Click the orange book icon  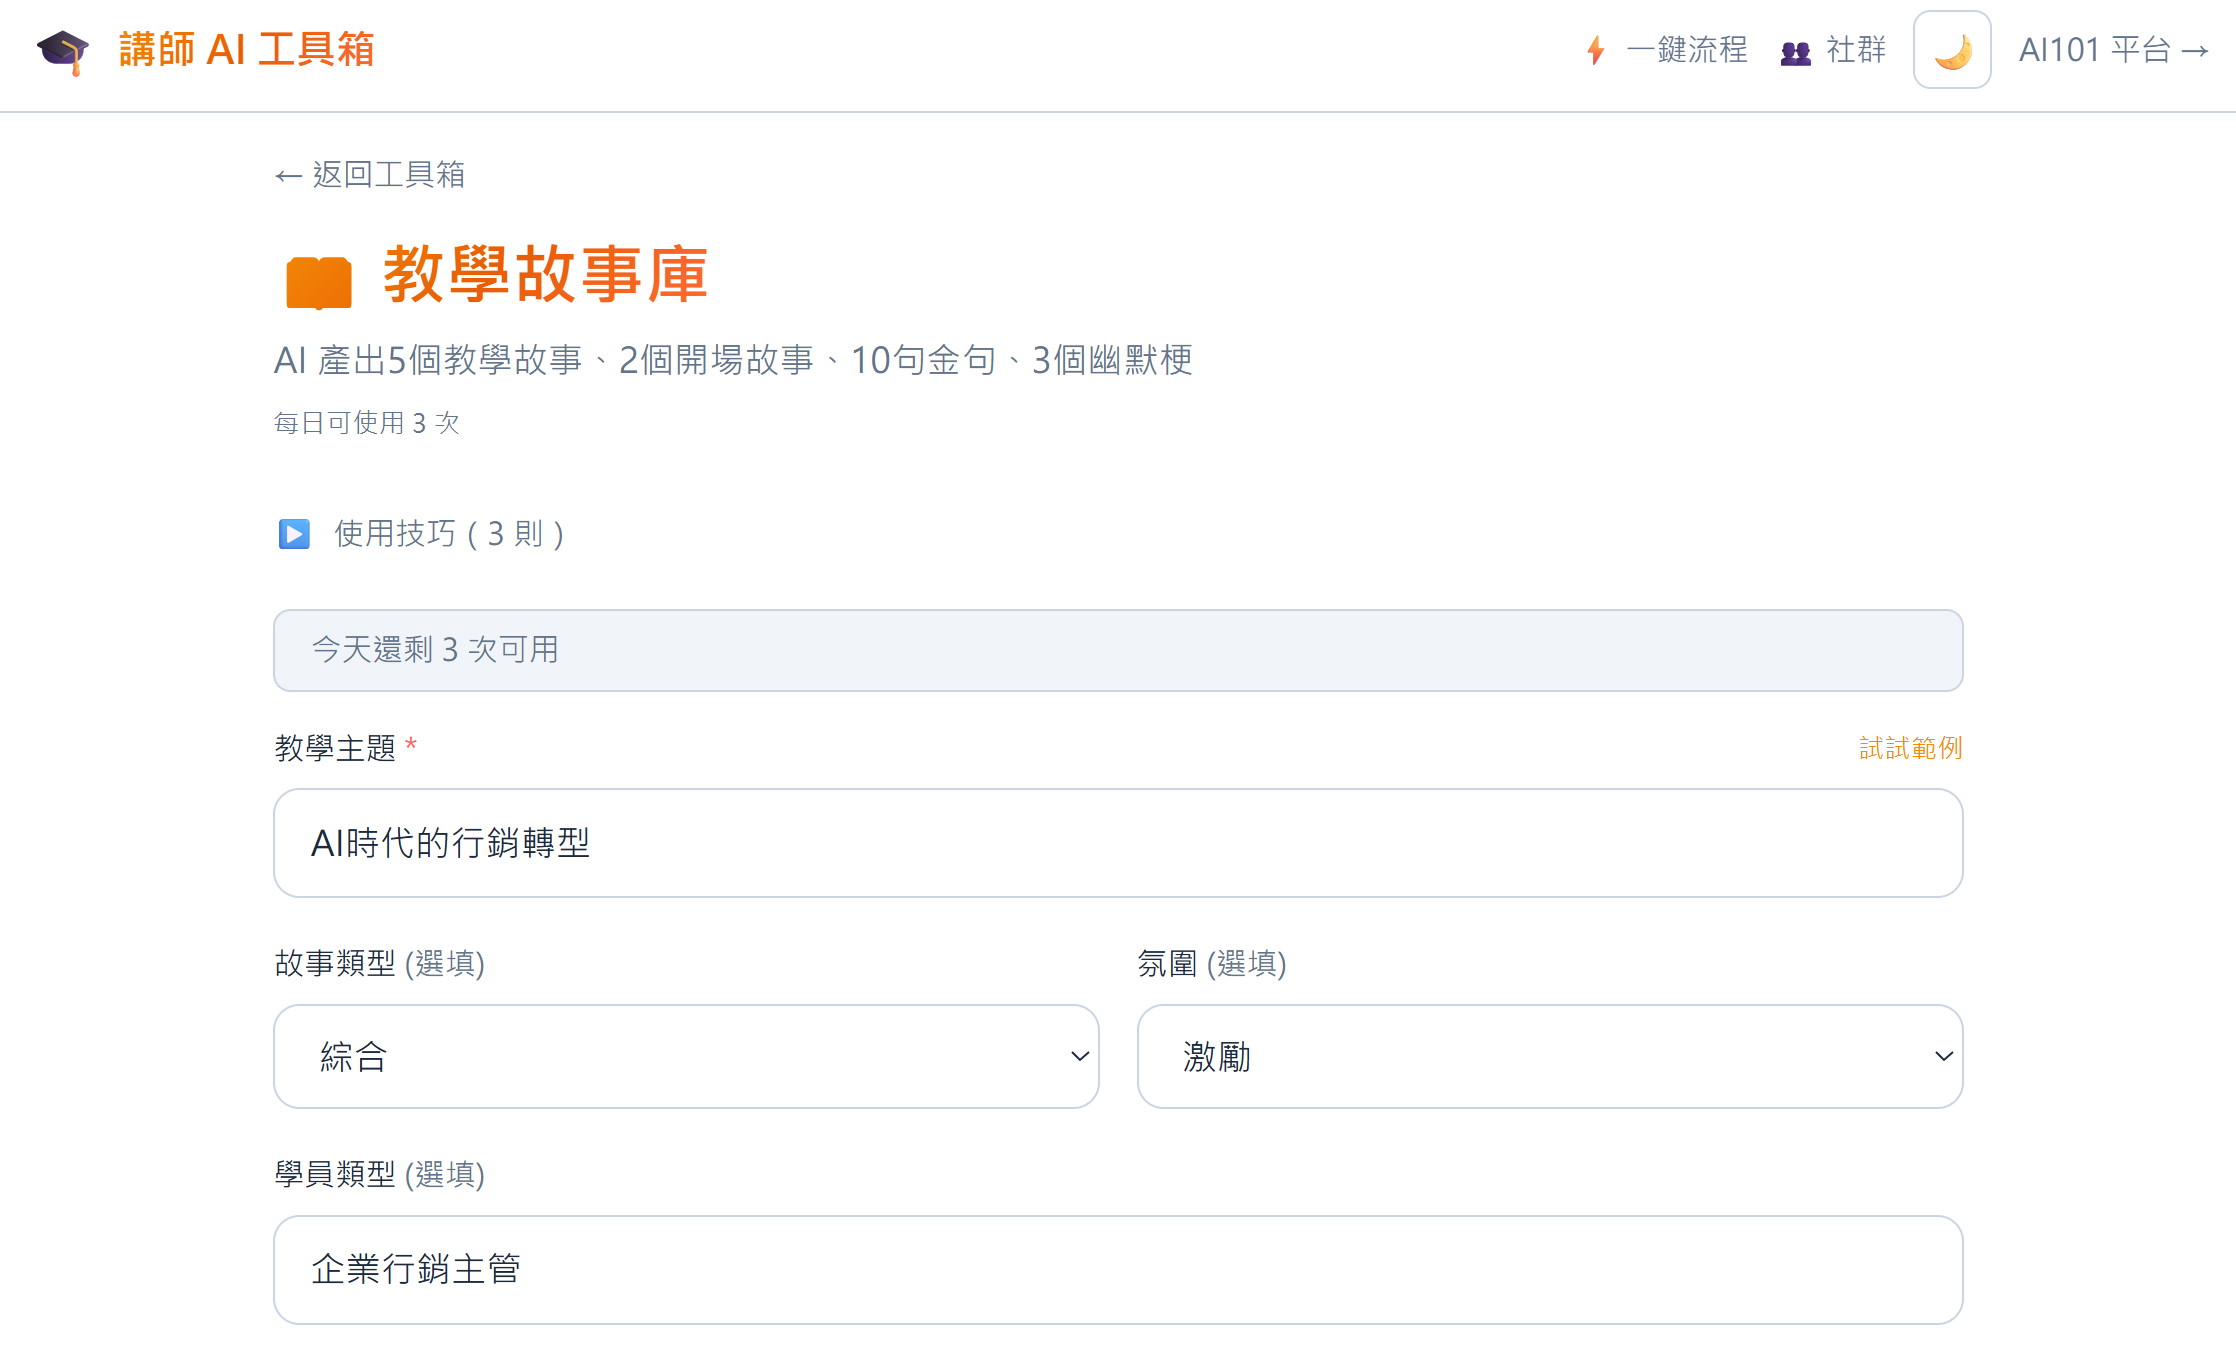319,282
